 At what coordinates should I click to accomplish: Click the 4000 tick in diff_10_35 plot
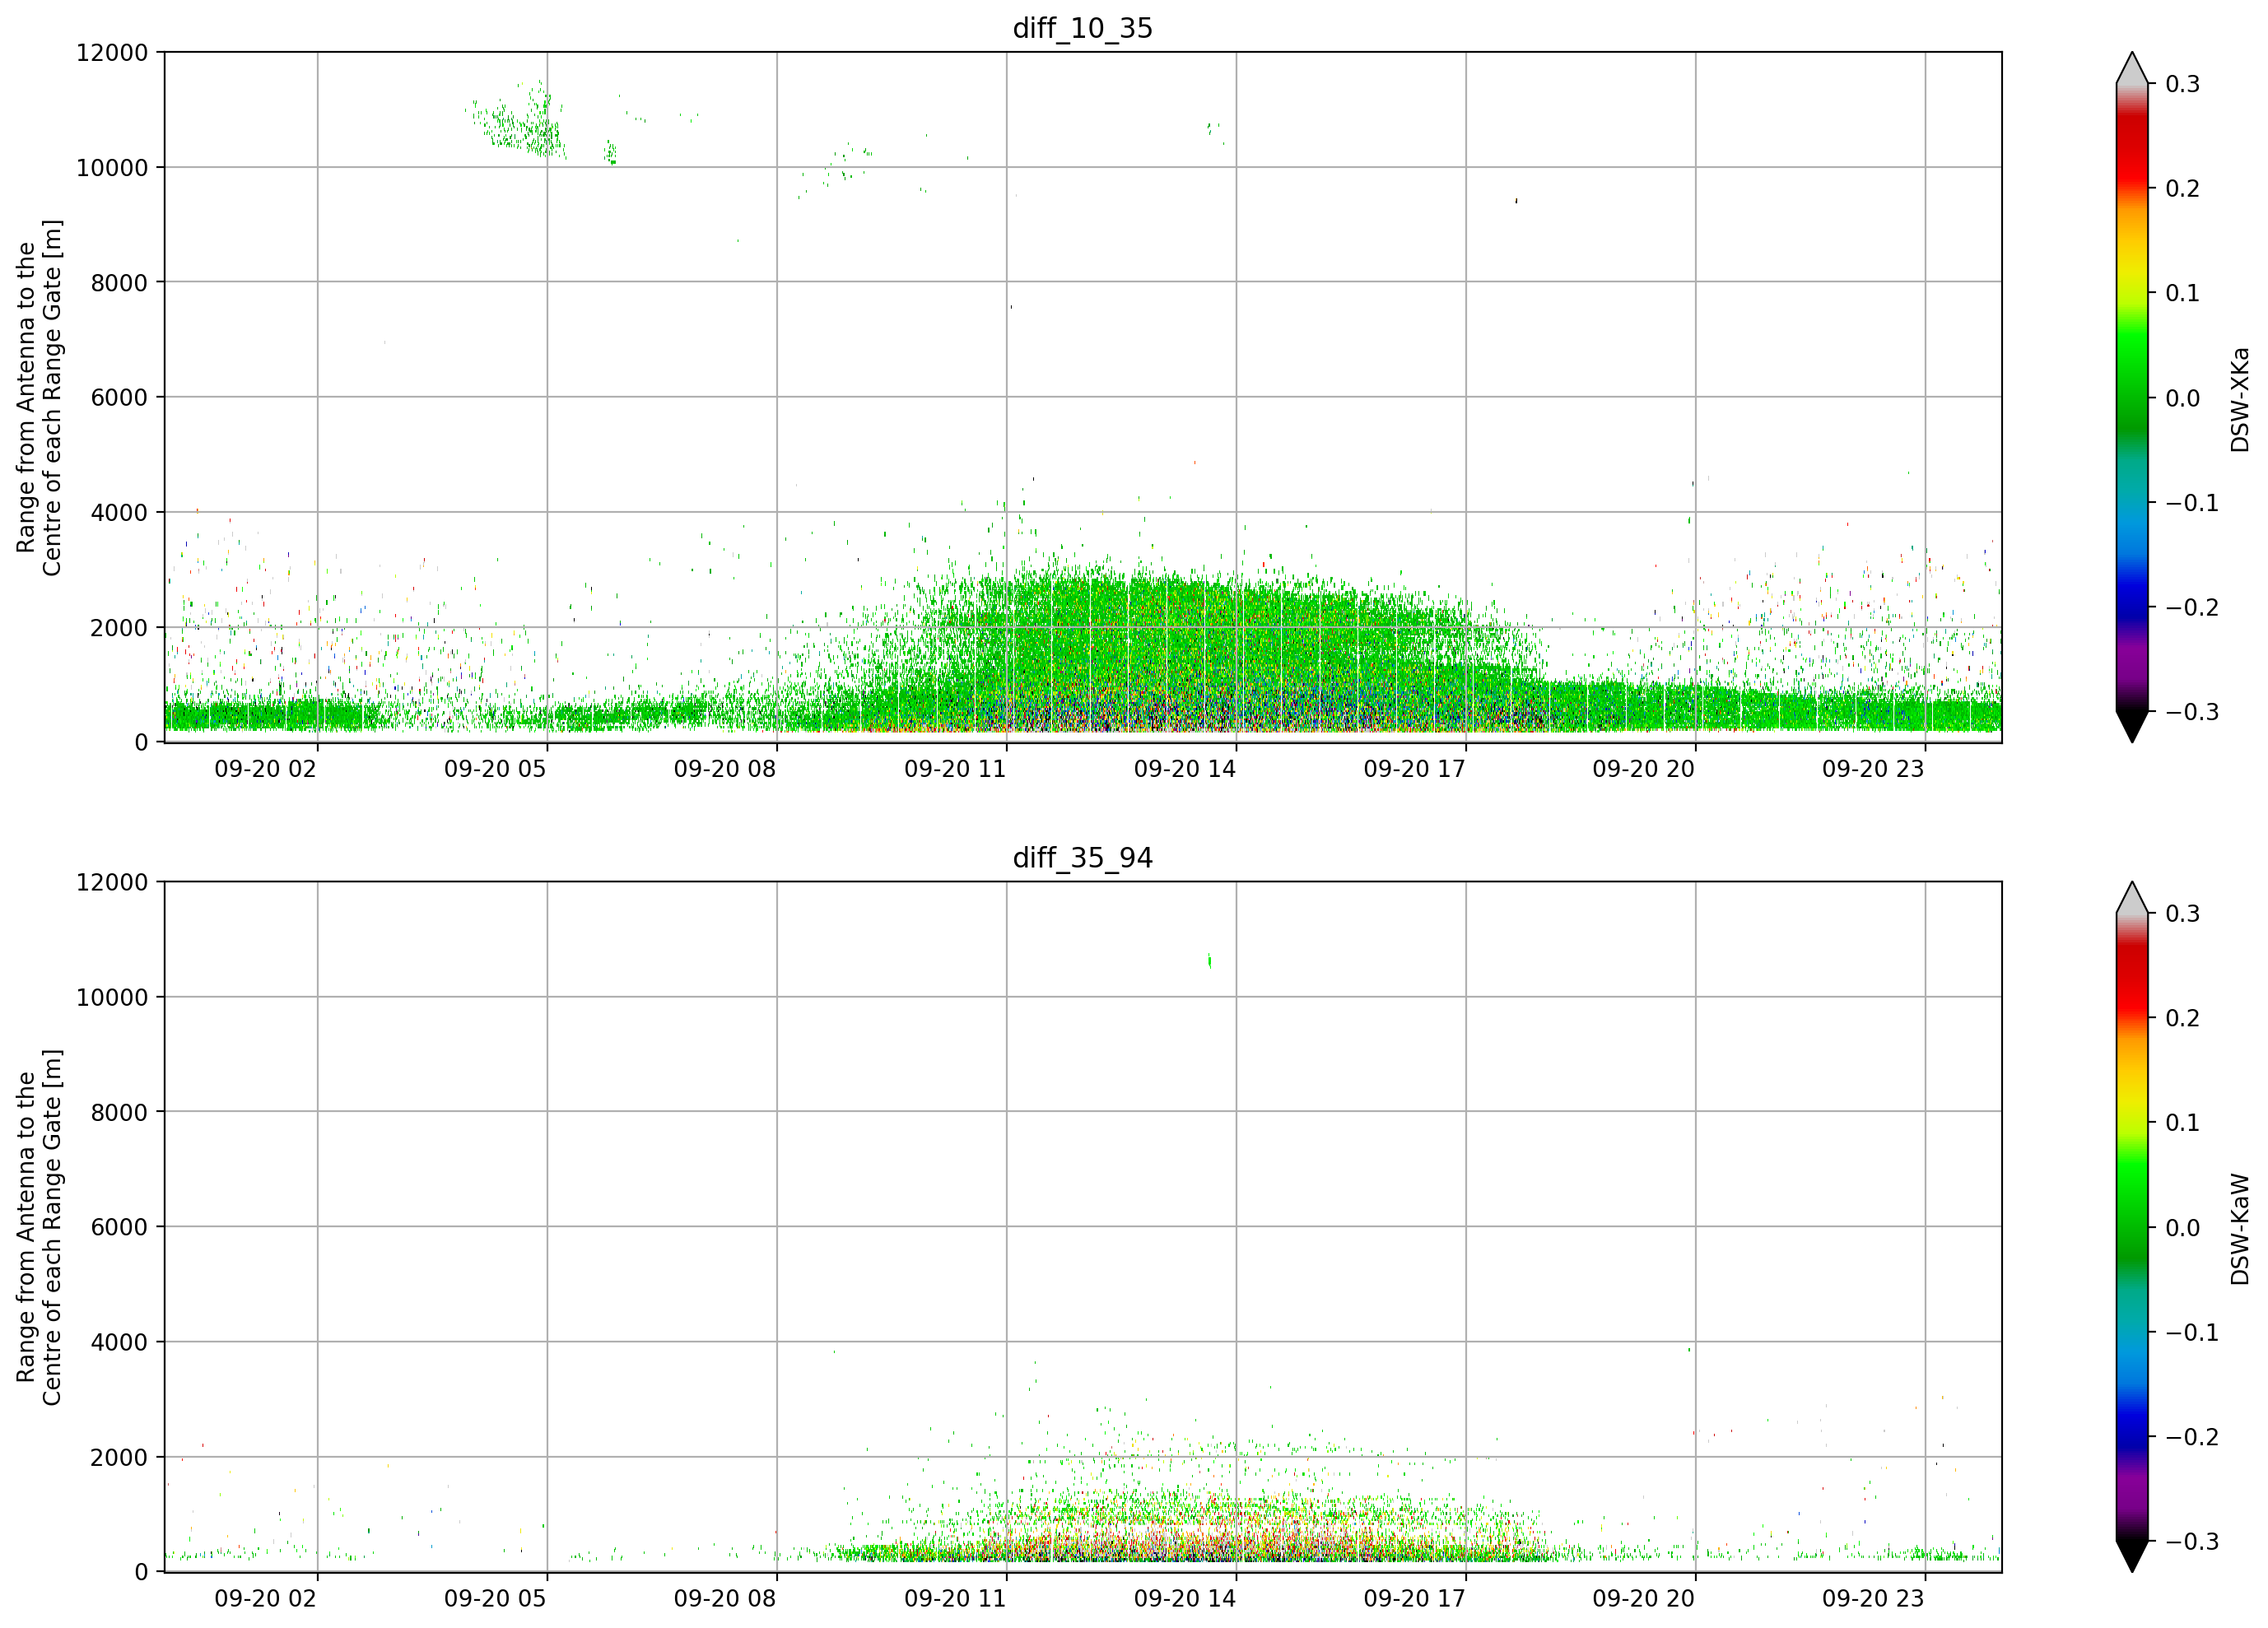(x=119, y=512)
